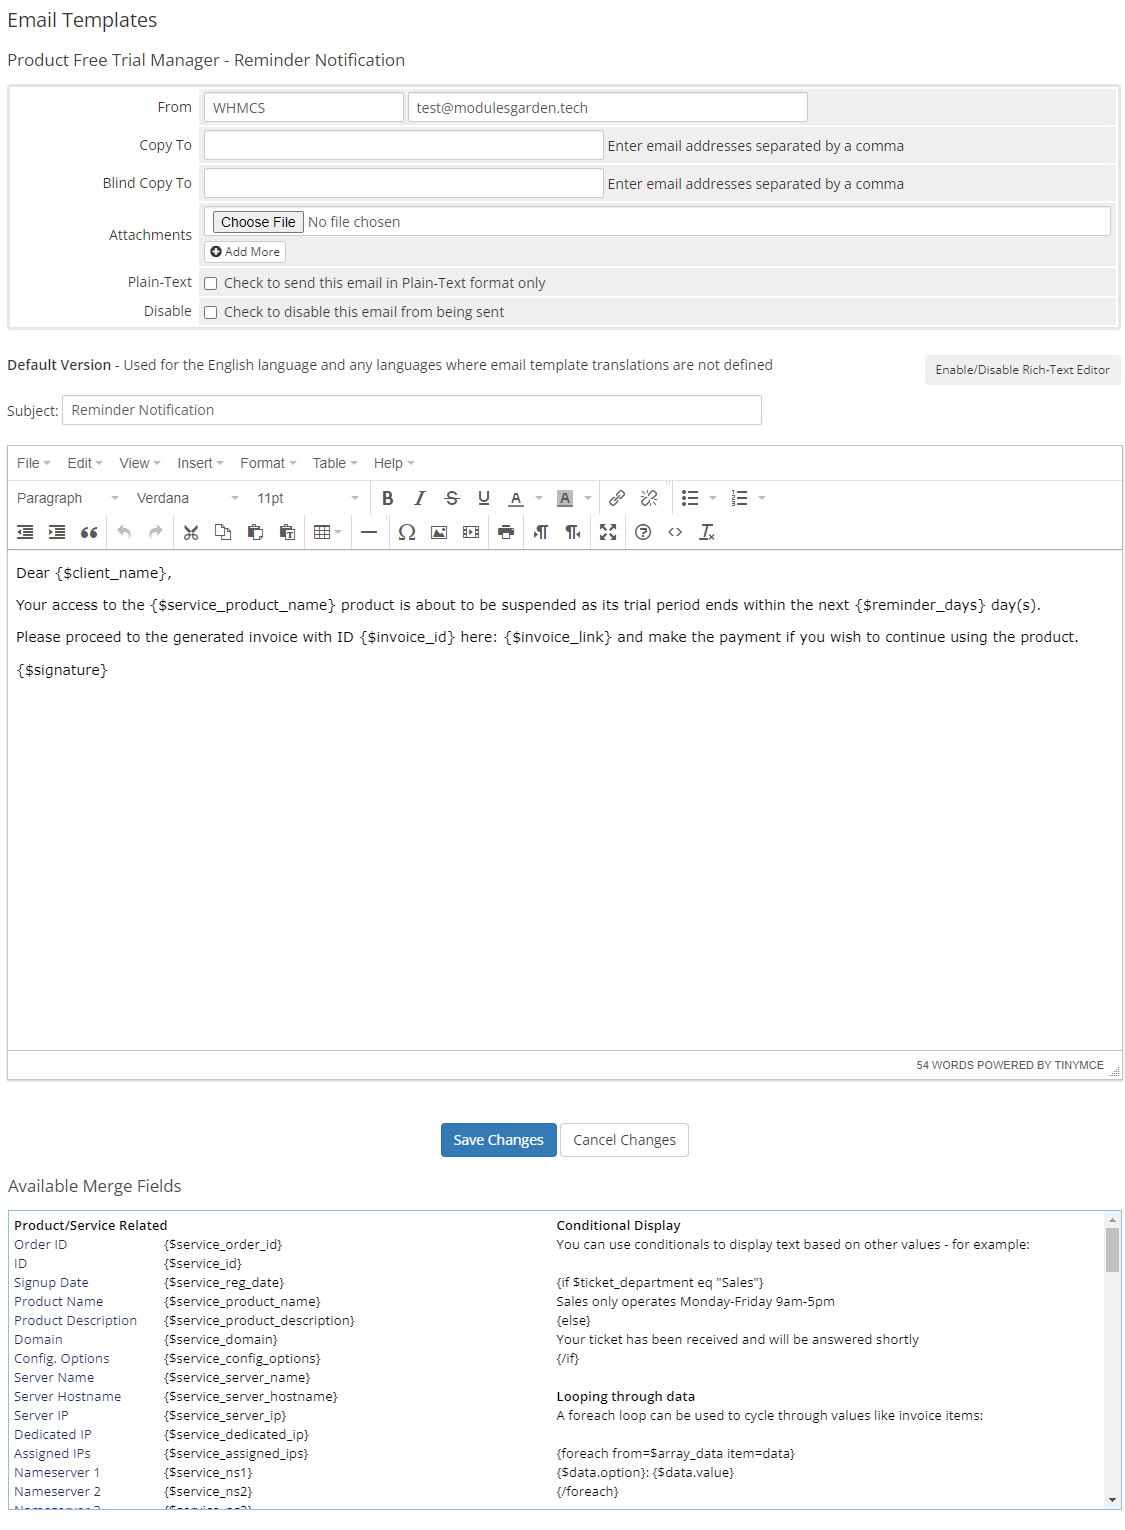This screenshot has height=1530, width=1125.
Task: Open Paragraph block format dropdown
Action: click(x=68, y=498)
